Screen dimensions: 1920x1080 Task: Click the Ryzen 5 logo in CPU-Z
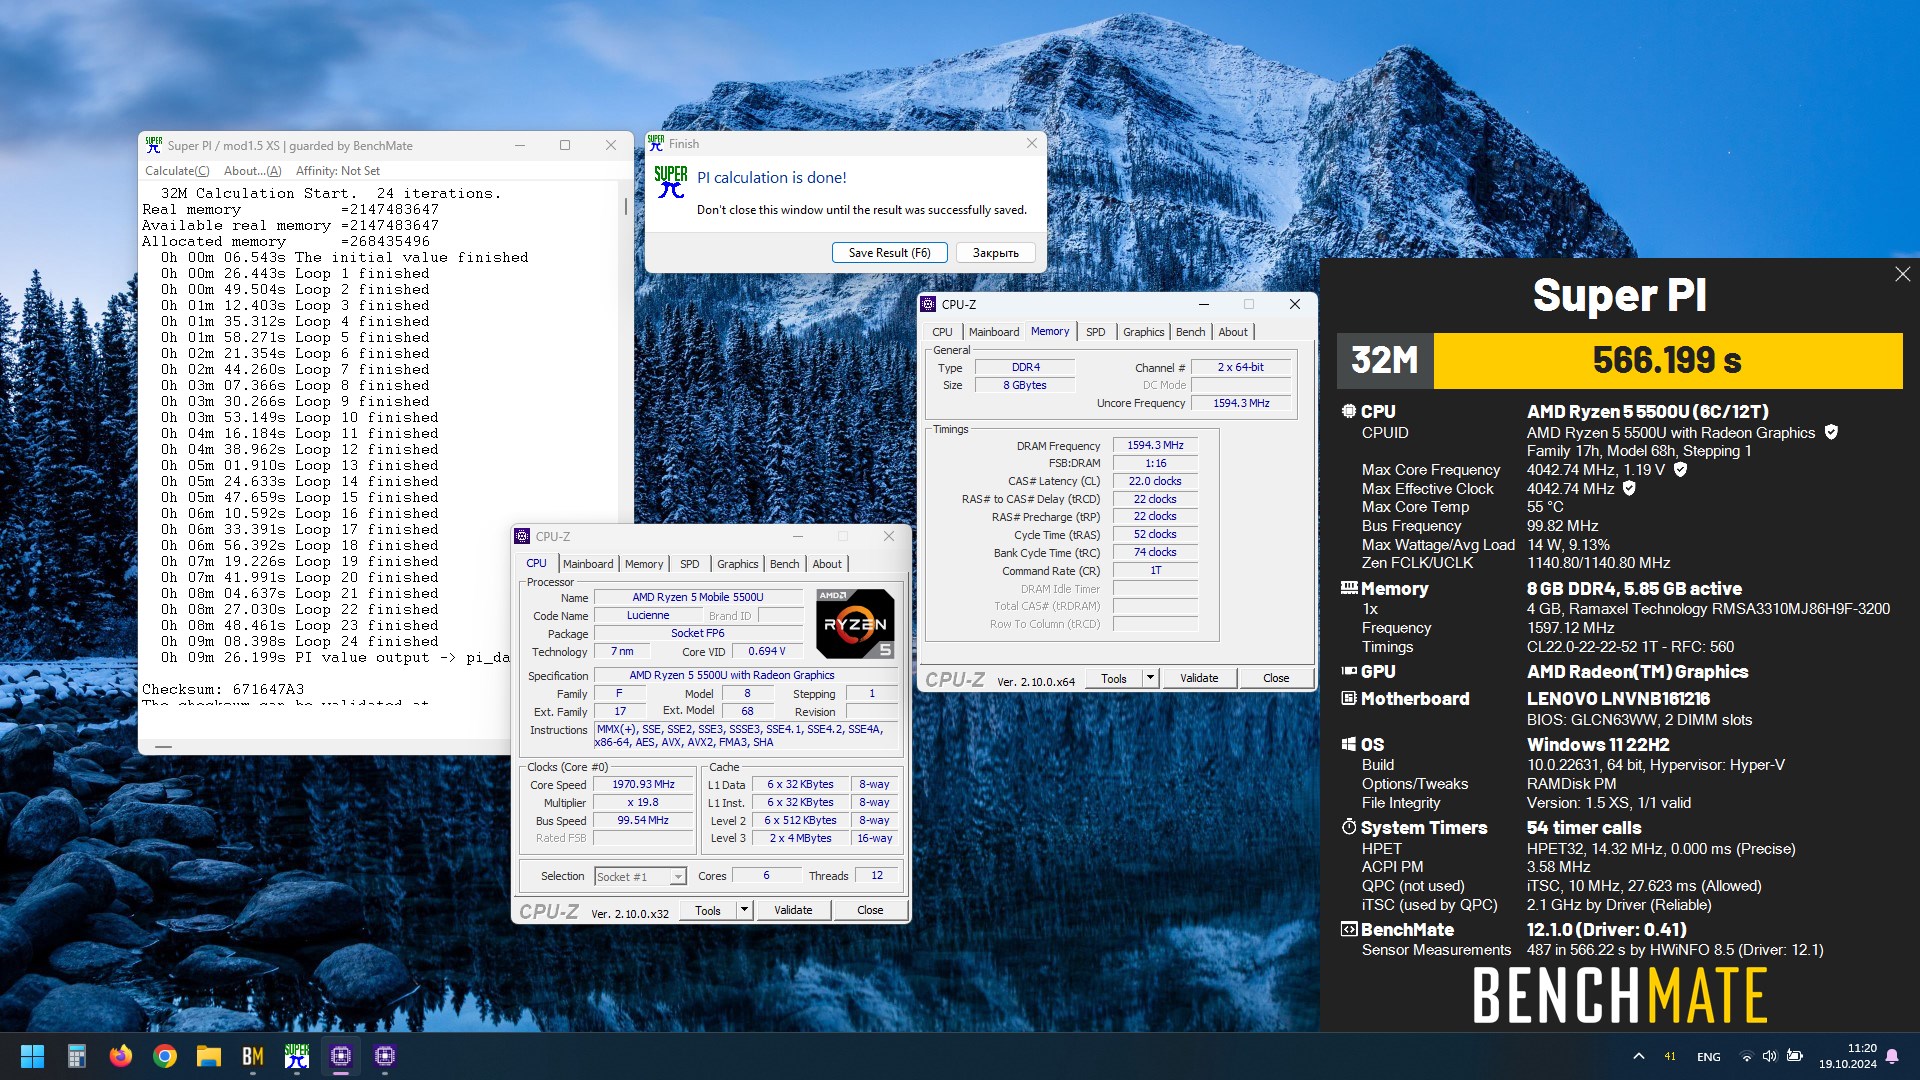(855, 624)
